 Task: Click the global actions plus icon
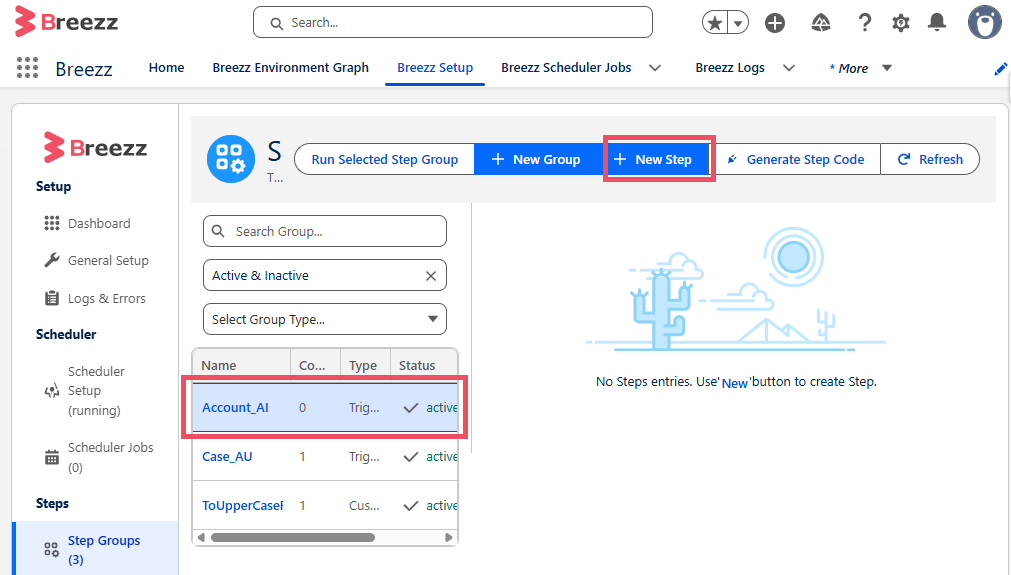coord(774,23)
